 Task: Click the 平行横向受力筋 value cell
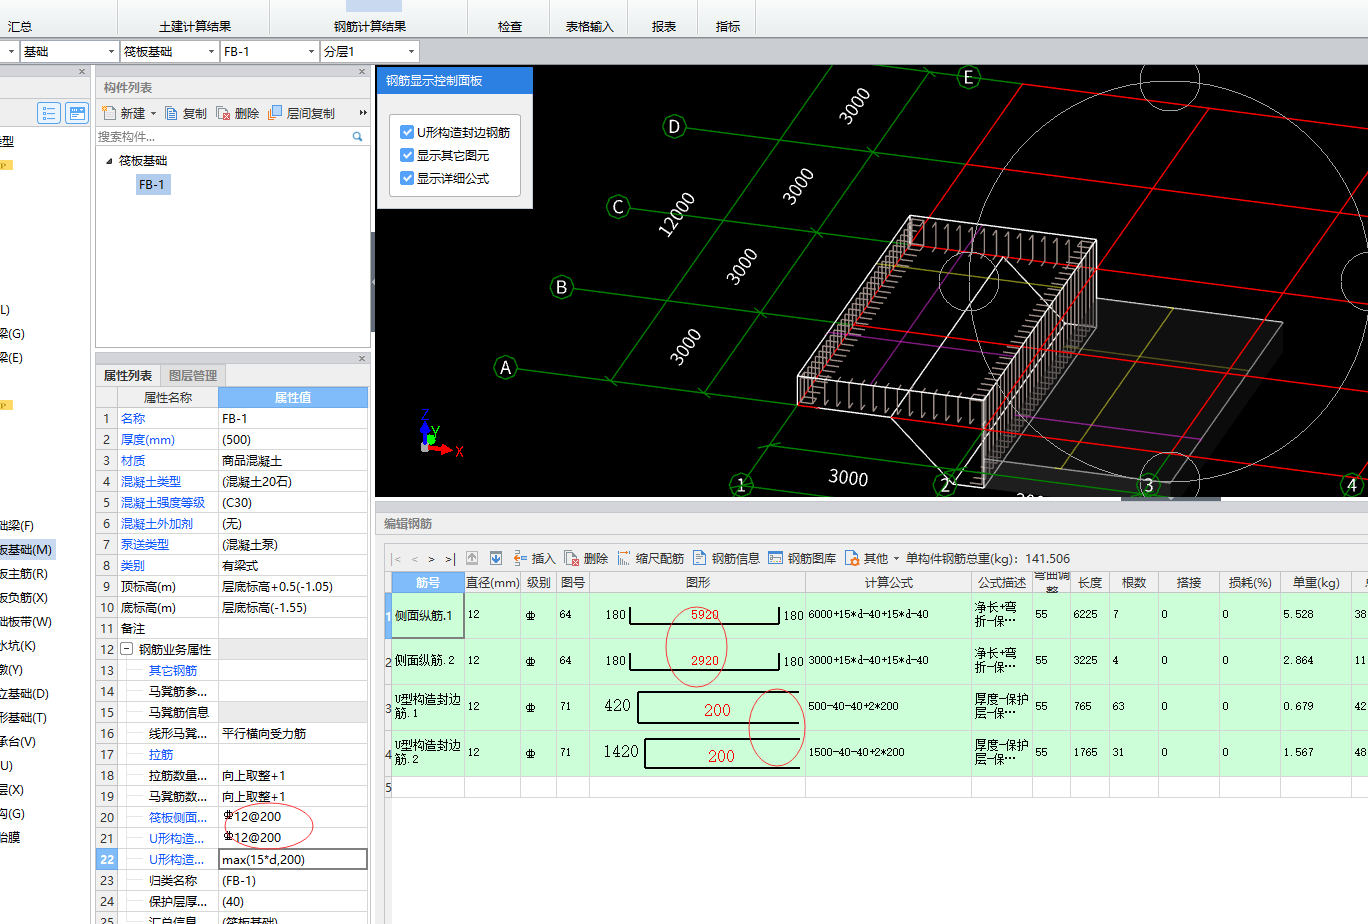(x=293, y=733)
